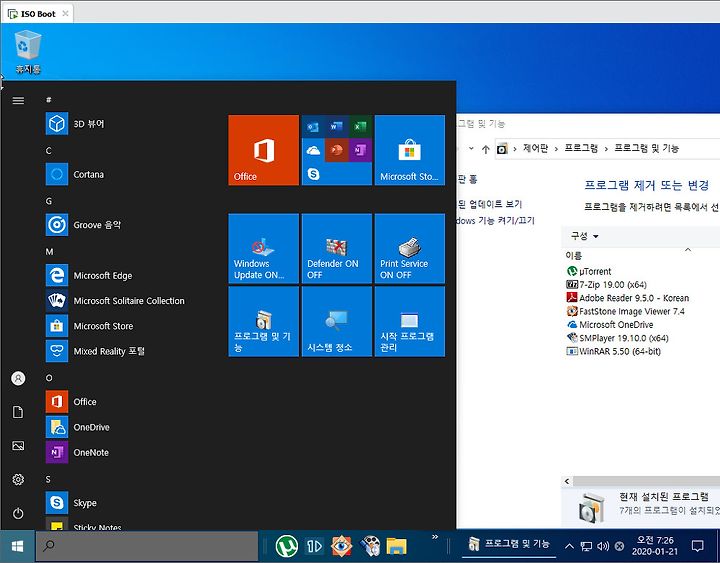The height and width of the screenshot is (563, 720).
Task: Open the 구성 dropdown in Programs window
Action: tap(584, 236)
